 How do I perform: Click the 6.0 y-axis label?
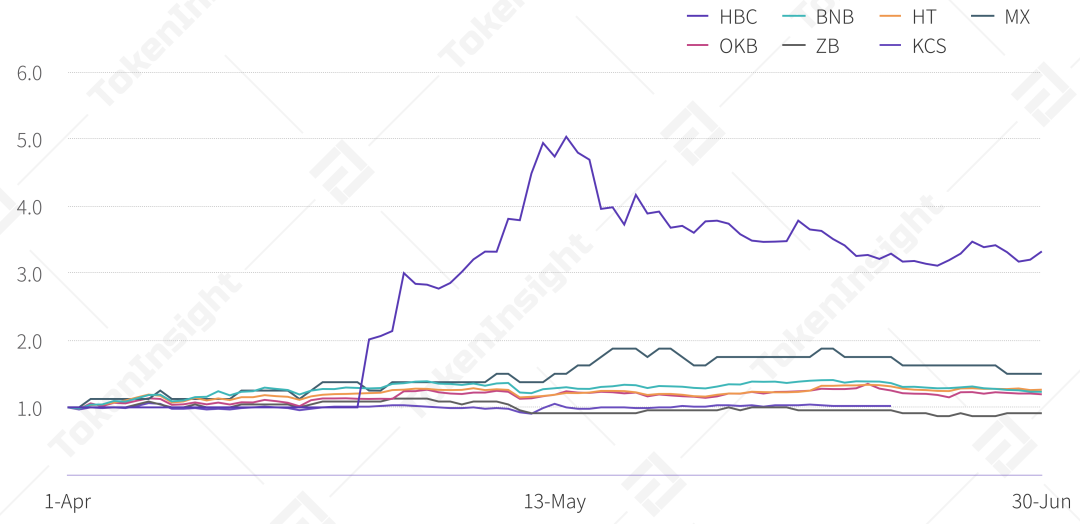pos(29,73)
